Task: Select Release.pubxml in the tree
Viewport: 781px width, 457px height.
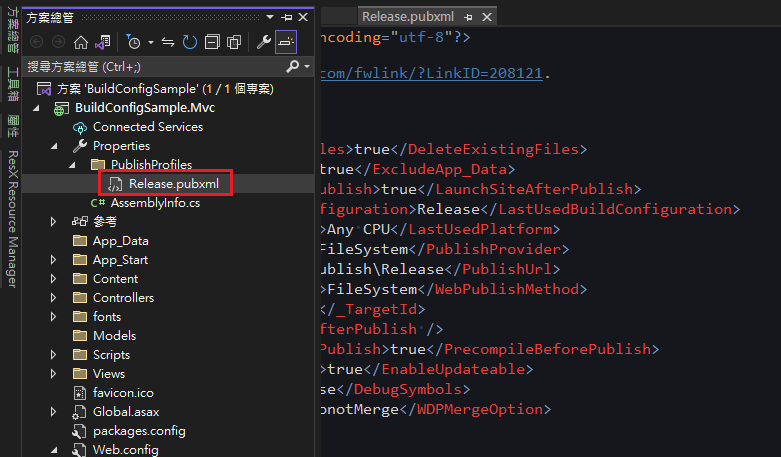Action: (173, 184)
